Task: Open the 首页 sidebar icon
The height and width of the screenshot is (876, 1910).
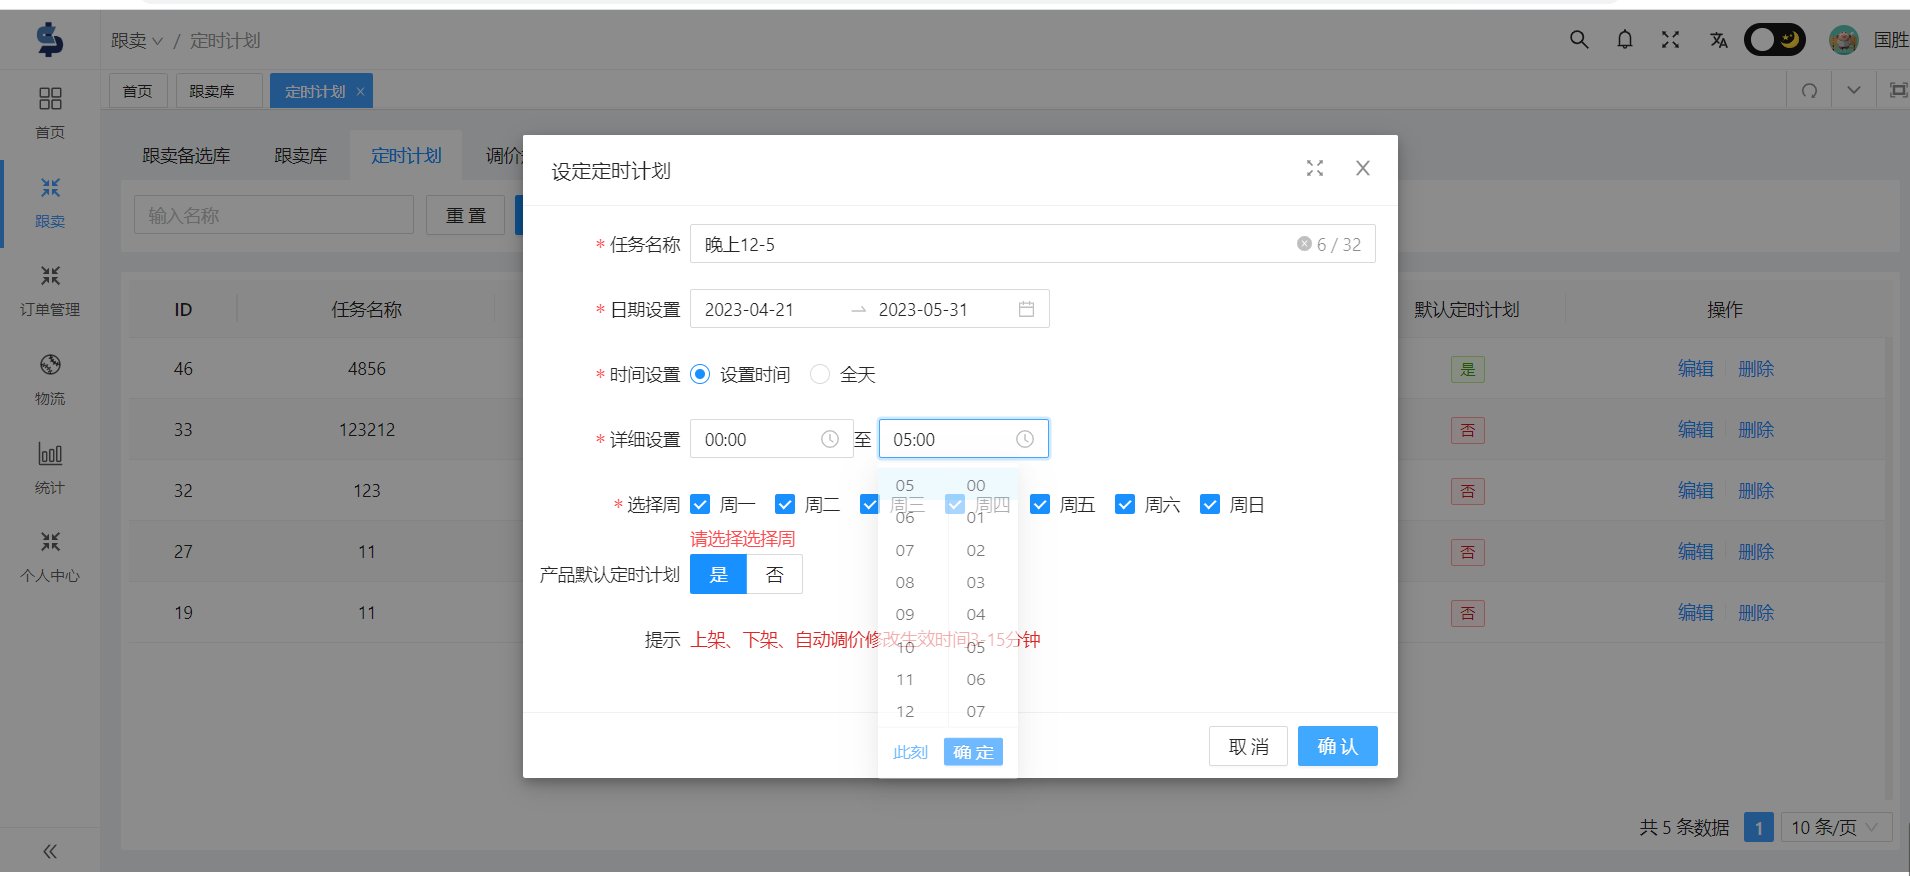Action: pyautogui.click(x=50, y=98)
